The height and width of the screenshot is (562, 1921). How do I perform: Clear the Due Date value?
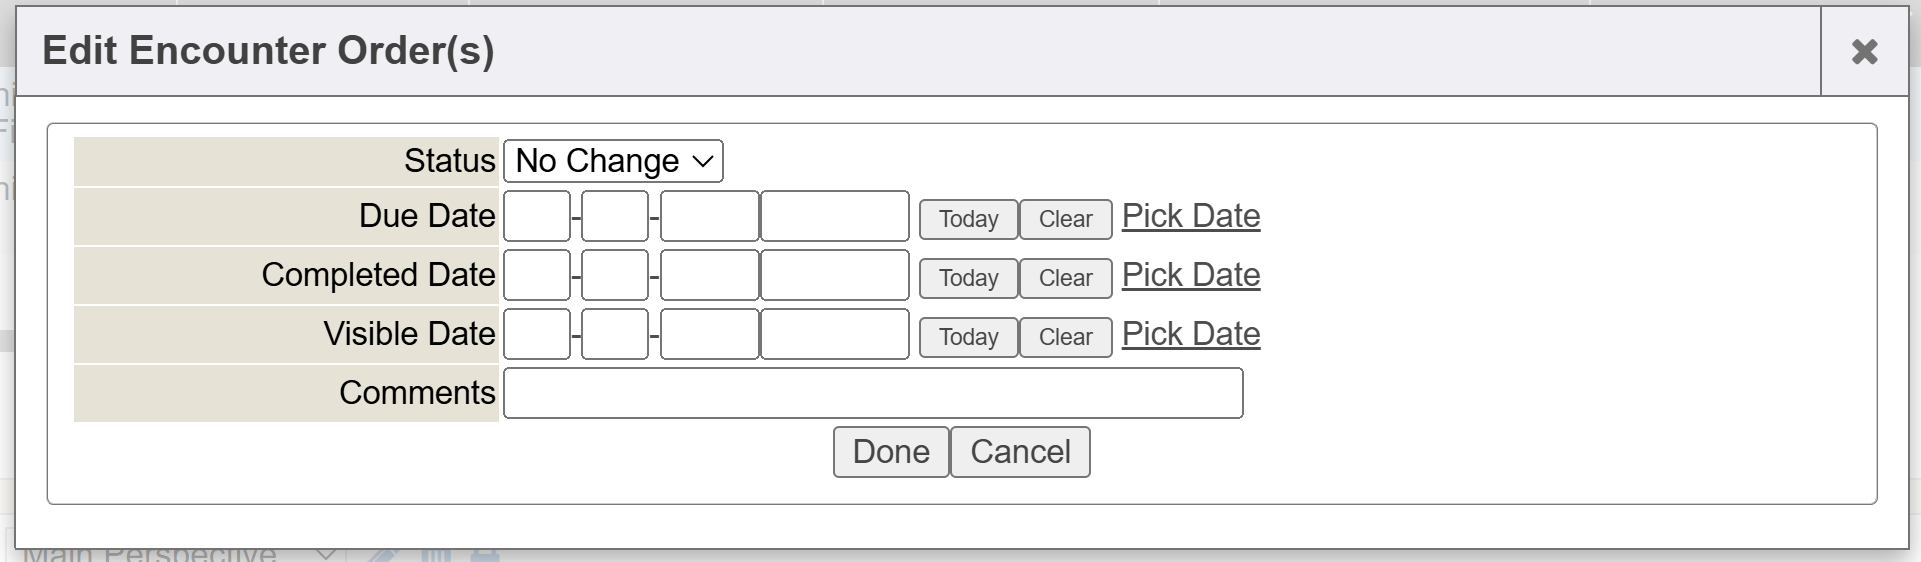[x=1065, y=219]
